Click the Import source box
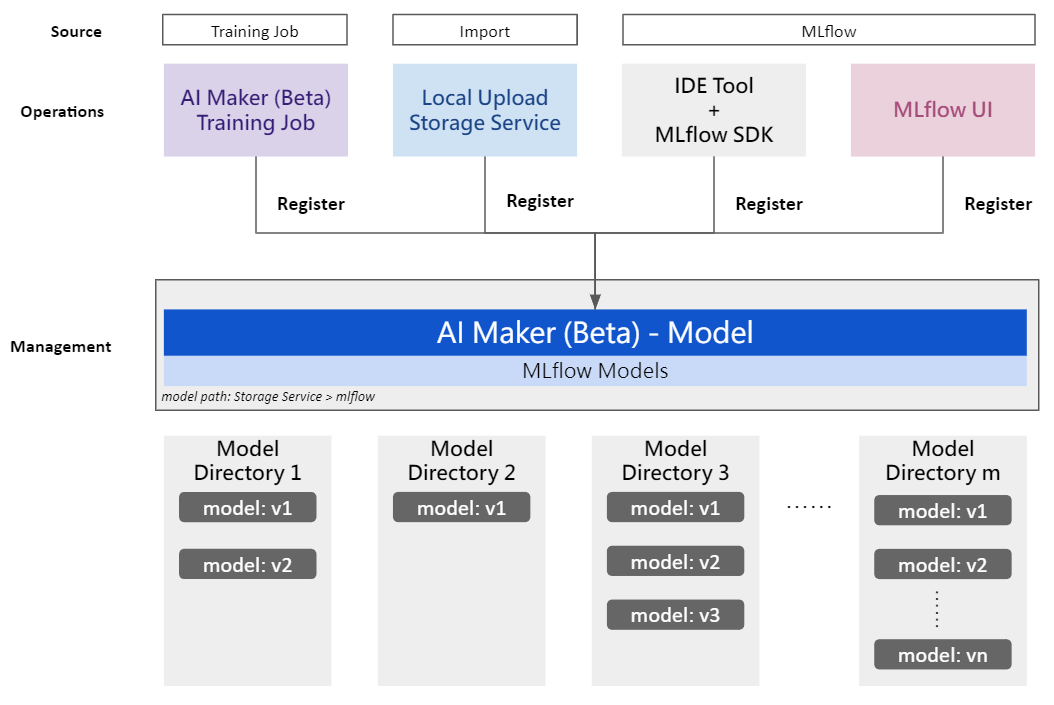 point(485,30)
